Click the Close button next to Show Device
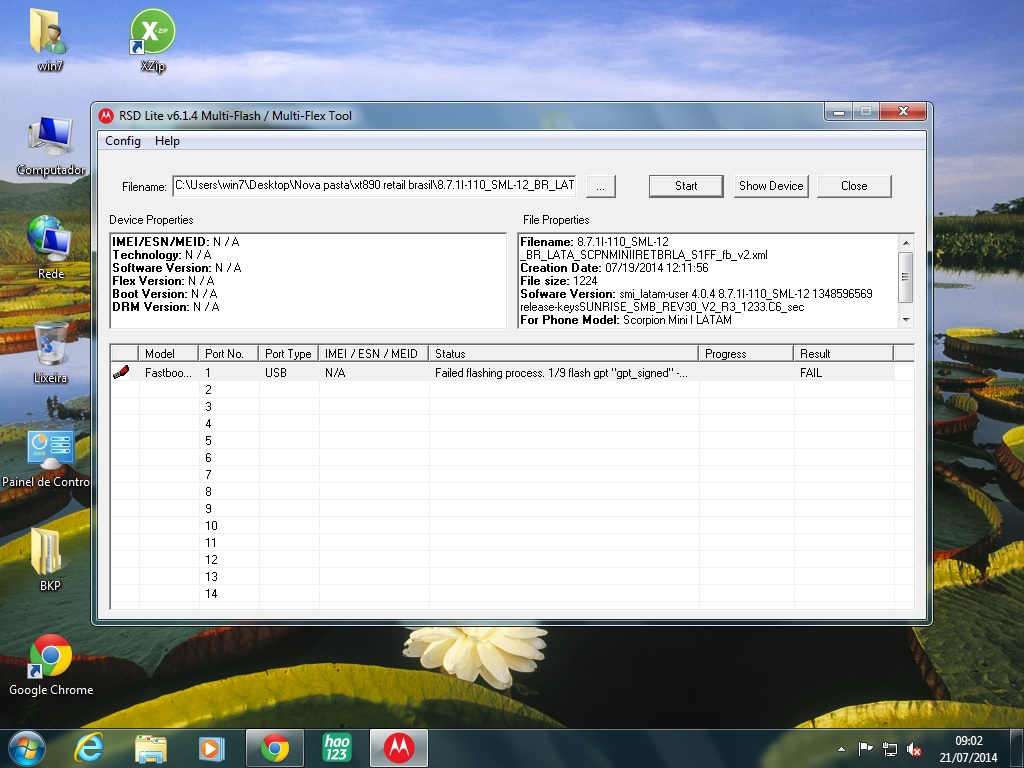This screenshot has width=1024, height=768. point(854,186)
